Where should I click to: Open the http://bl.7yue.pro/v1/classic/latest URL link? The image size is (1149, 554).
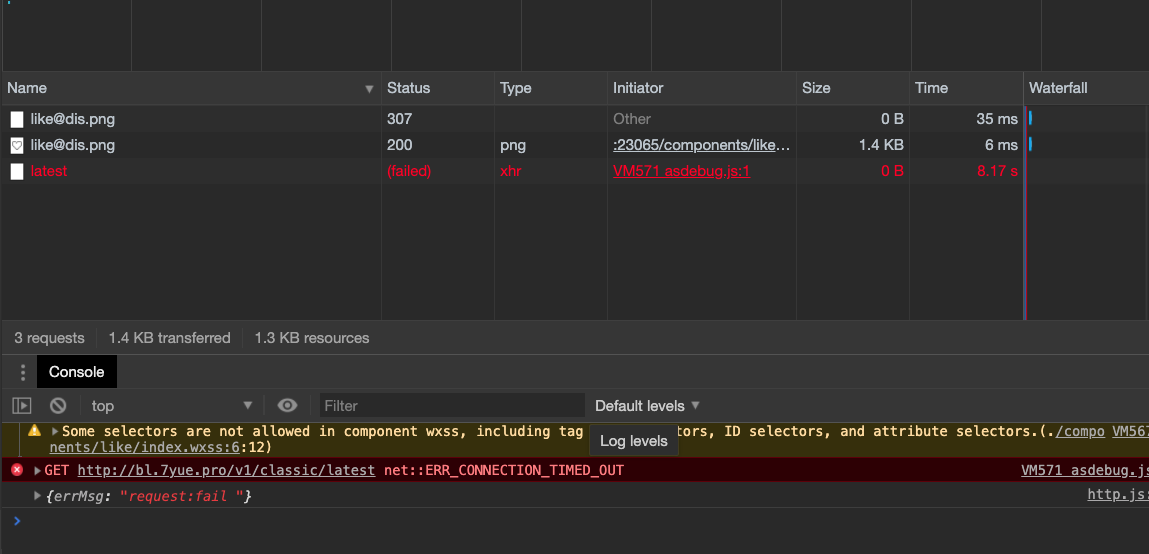click(x=226, y=470)
